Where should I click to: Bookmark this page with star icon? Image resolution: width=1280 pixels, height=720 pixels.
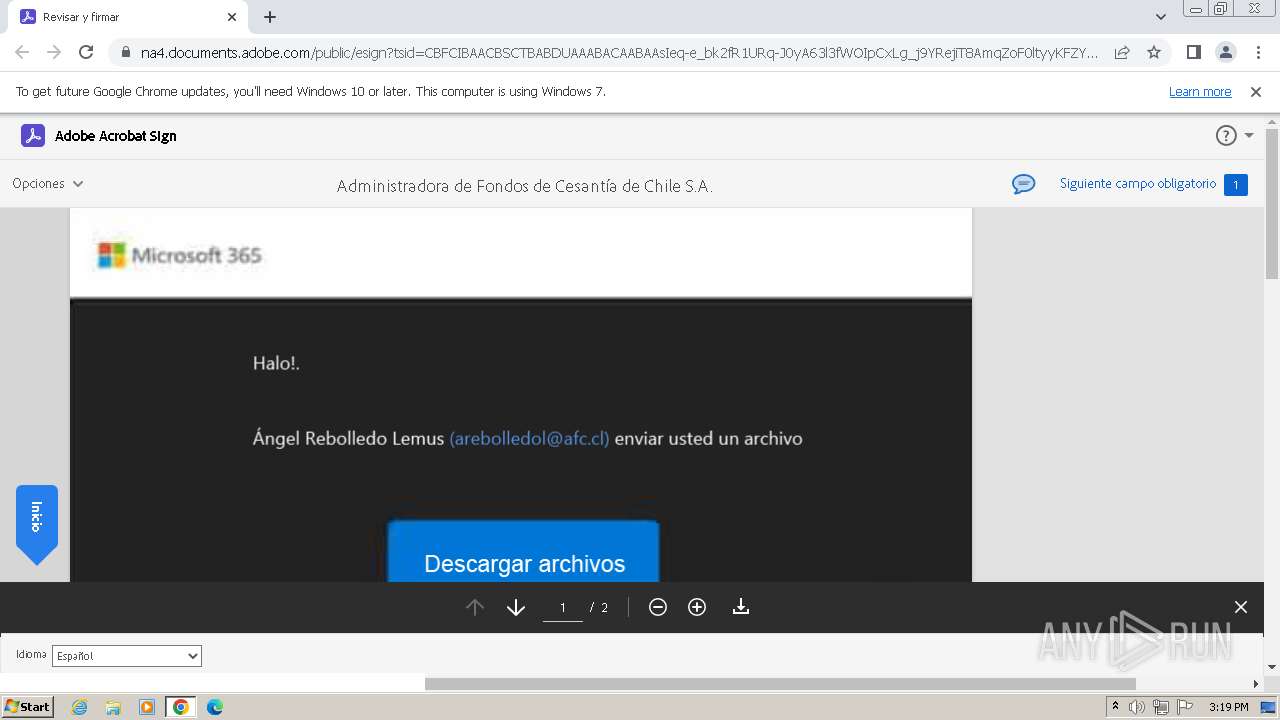1154,52
